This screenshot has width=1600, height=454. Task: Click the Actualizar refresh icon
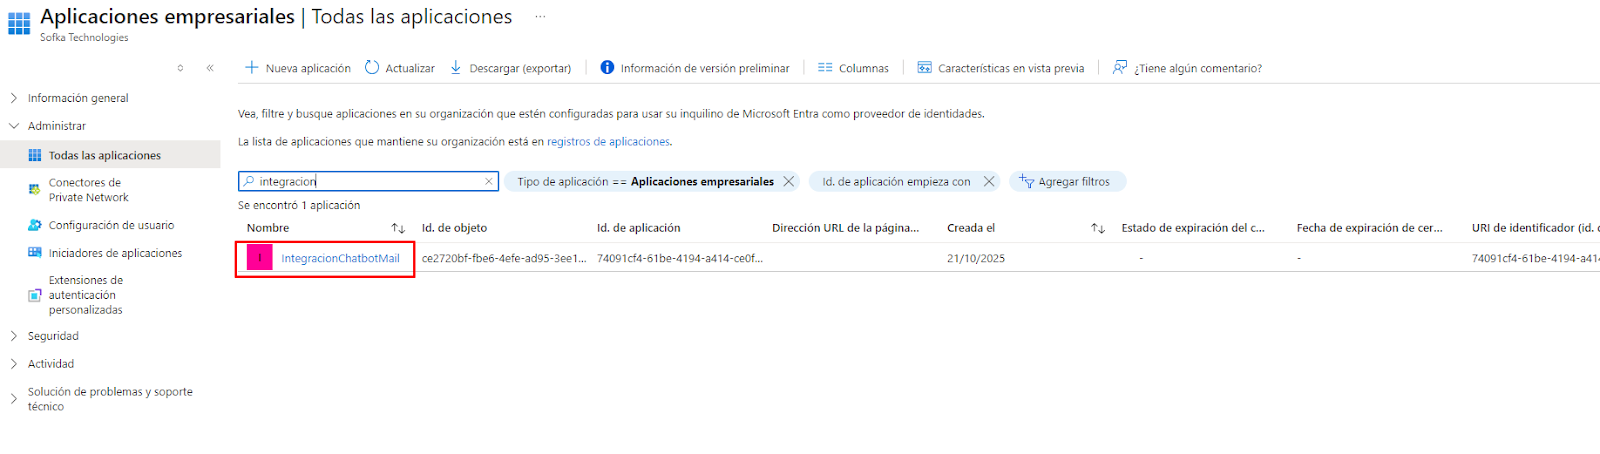pyautogui.click(x=372, y=68)
